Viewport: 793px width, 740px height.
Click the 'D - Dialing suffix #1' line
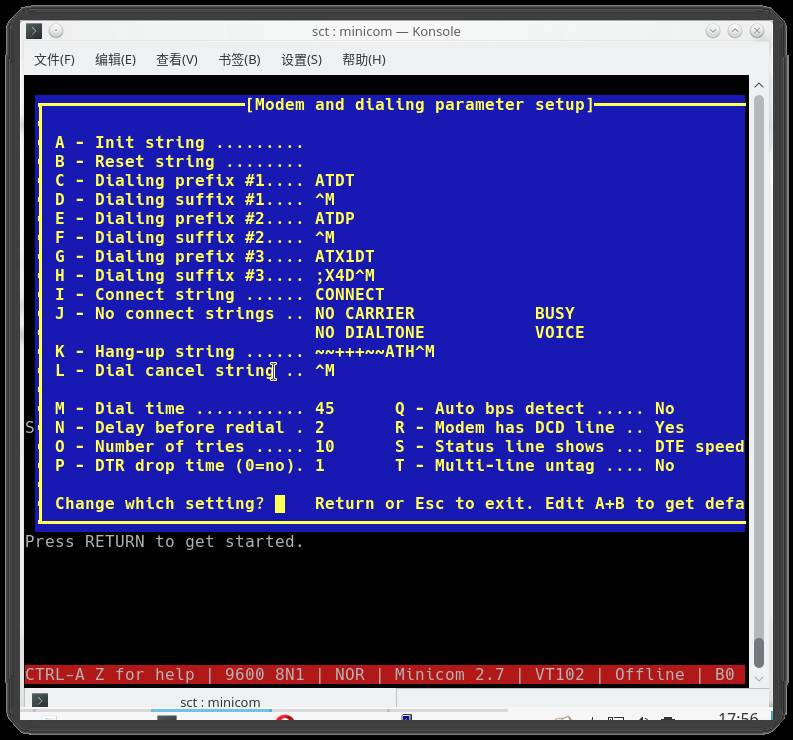pyautogui.click(x=195, y=200)
